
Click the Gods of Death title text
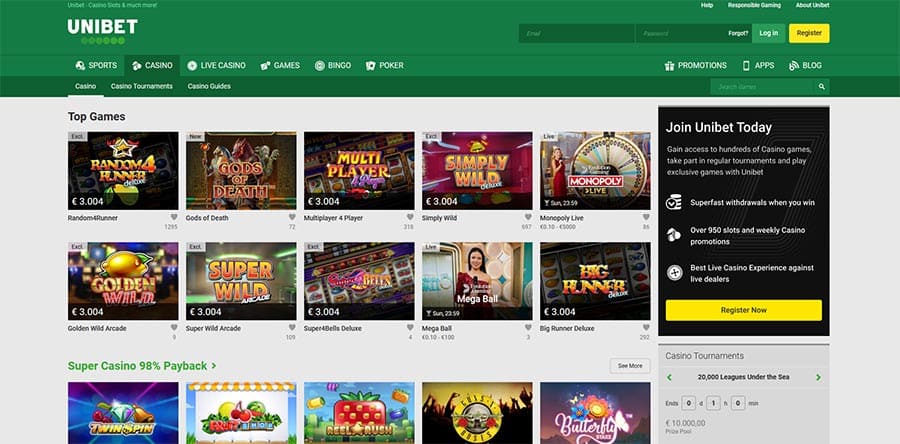[207, 218]
